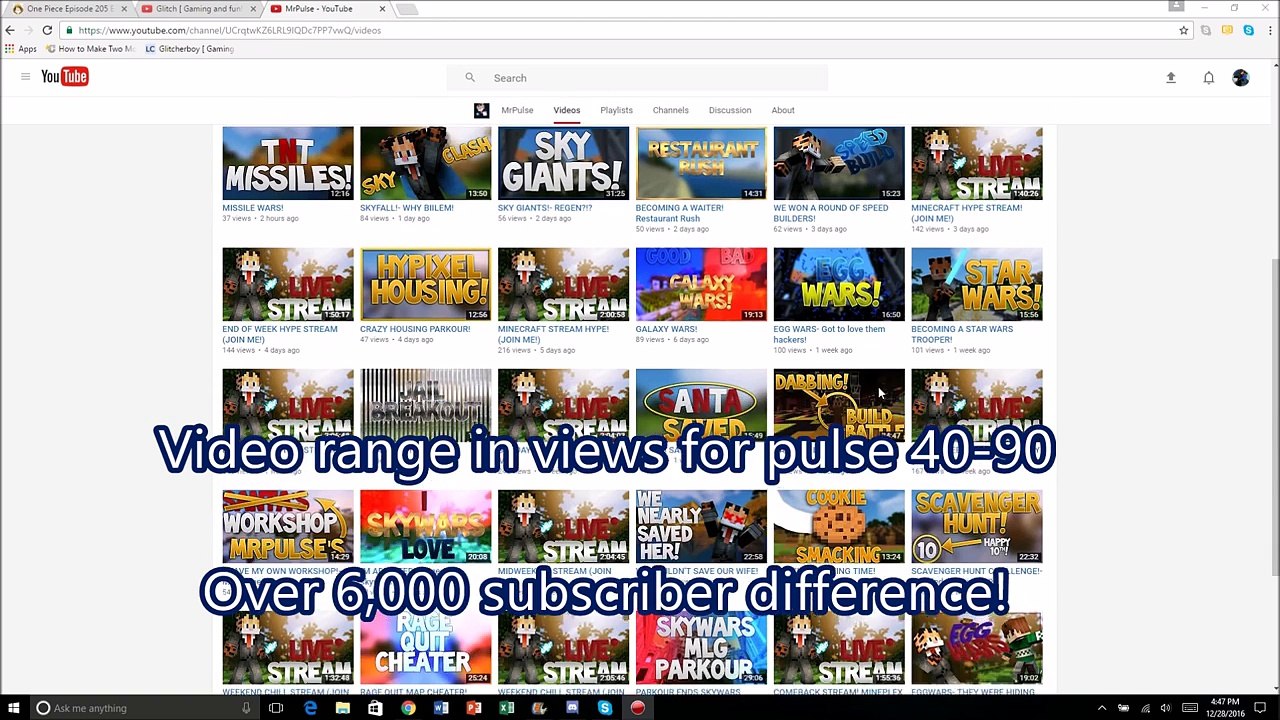Switch to the Glitch Gaming browser tab
Image resolution: width=1280 pixels, height=720 pixels.
tap(197, 9)
